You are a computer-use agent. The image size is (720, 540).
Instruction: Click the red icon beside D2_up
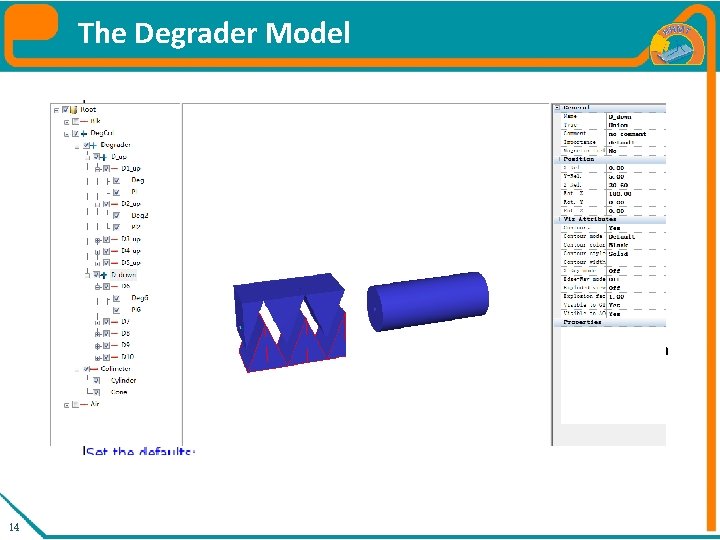pyautogui.click(x=114, y=204)
